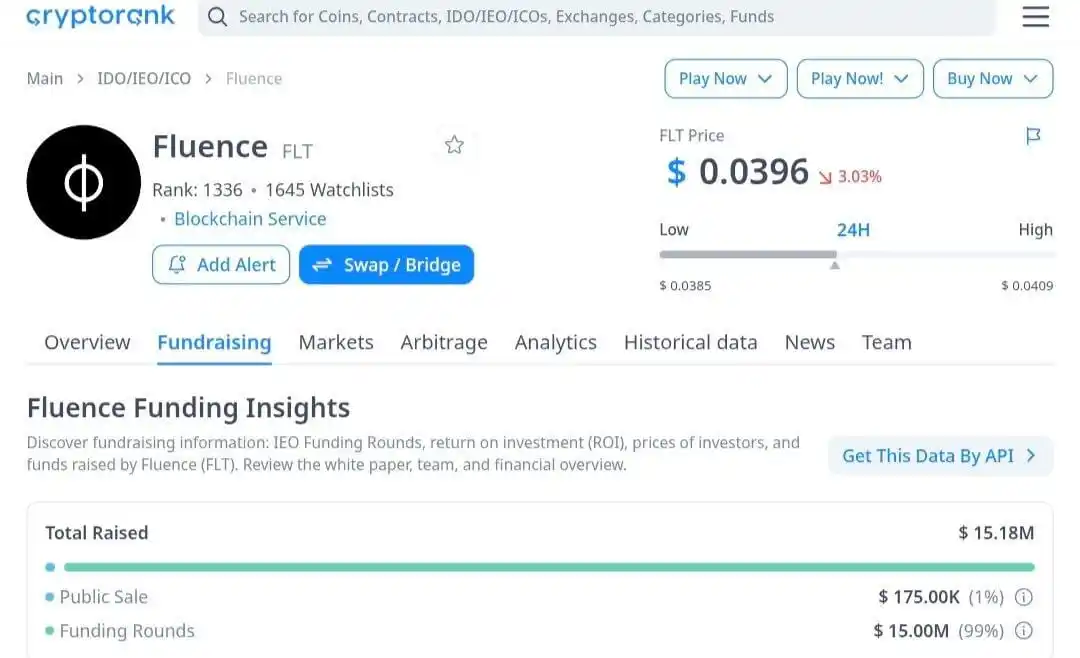Go to IDO/IEO/ICO breadcrumb
Screen dimensions: 1080x658
[144, 79]
